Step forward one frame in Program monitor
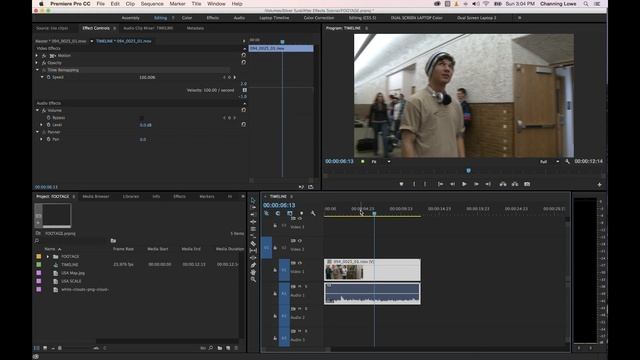The width and height of the screenshot is (640, 360). (476, 184)
